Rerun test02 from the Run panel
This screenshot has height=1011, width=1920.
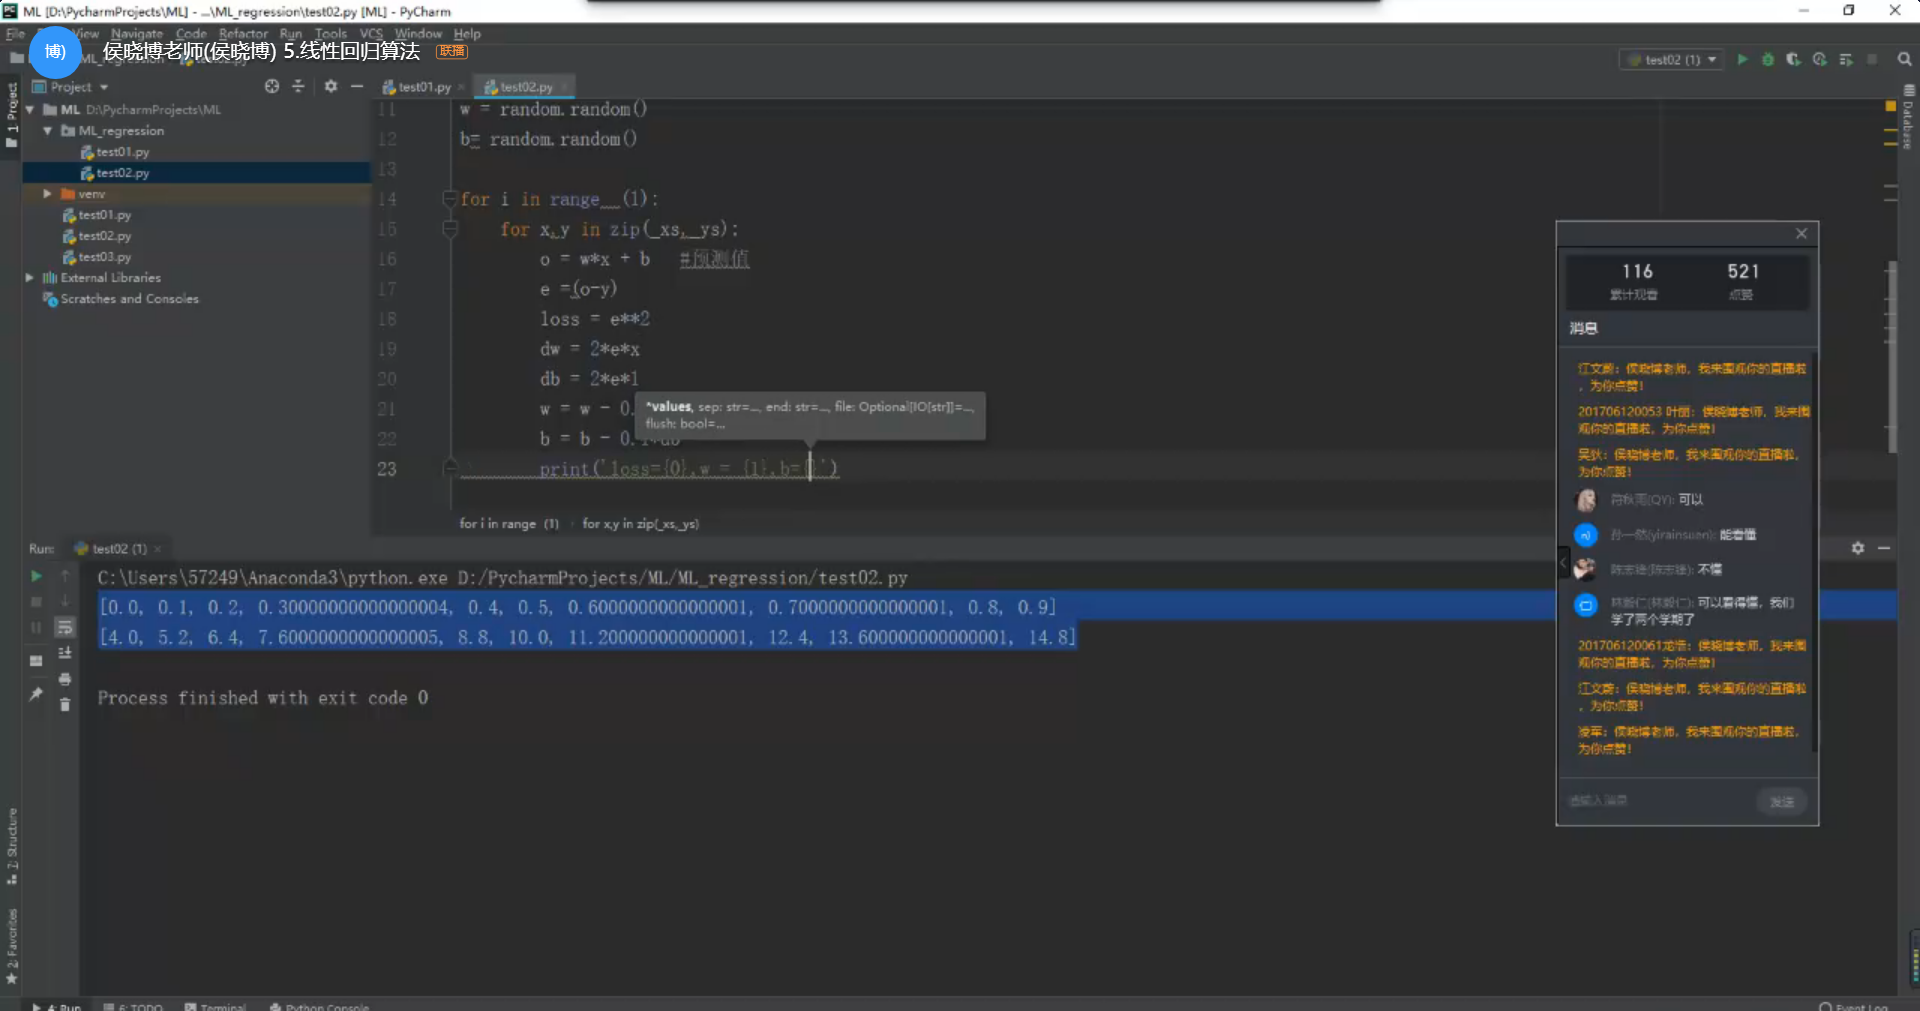click(36, 576)
